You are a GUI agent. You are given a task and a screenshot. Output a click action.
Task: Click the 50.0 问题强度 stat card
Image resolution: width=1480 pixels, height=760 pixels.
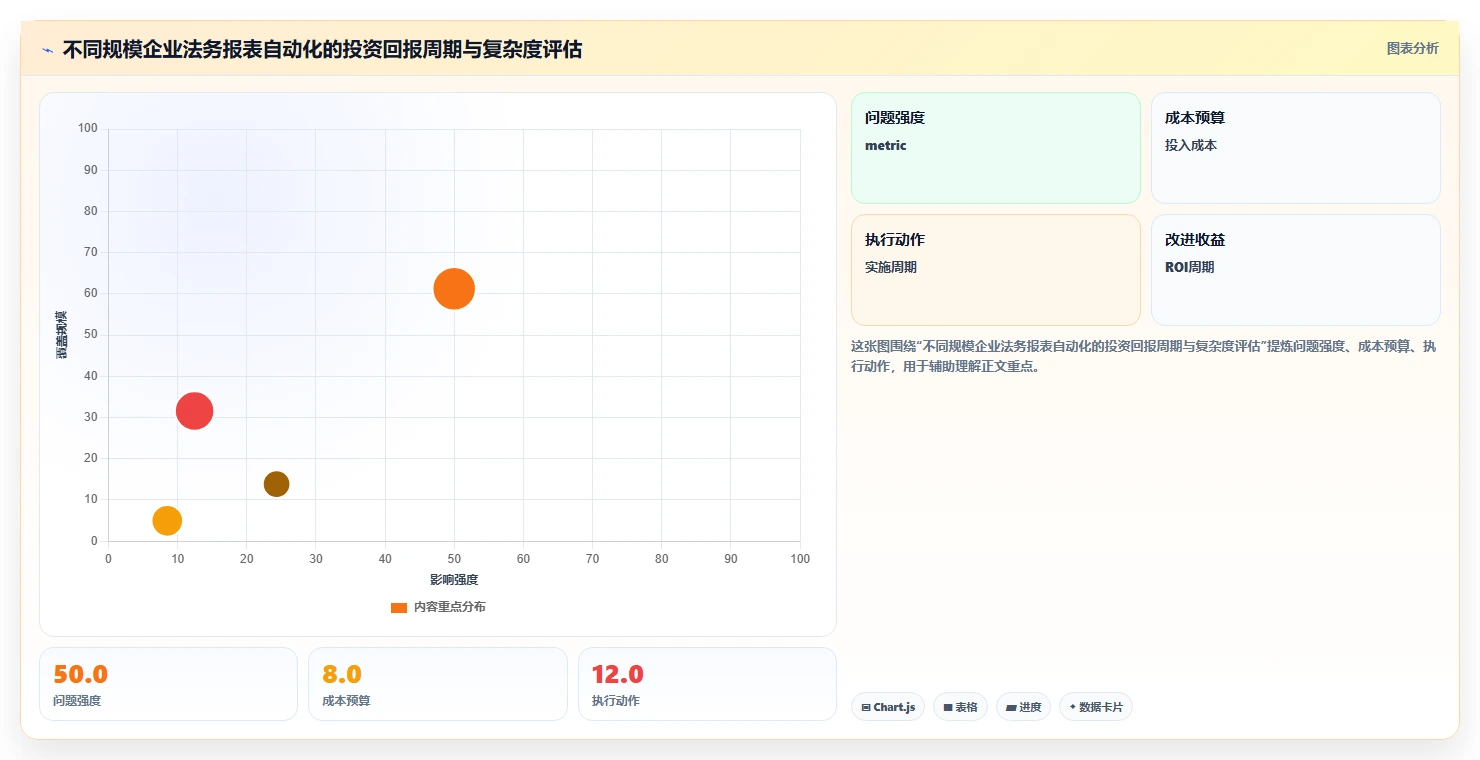click(168, 684)
